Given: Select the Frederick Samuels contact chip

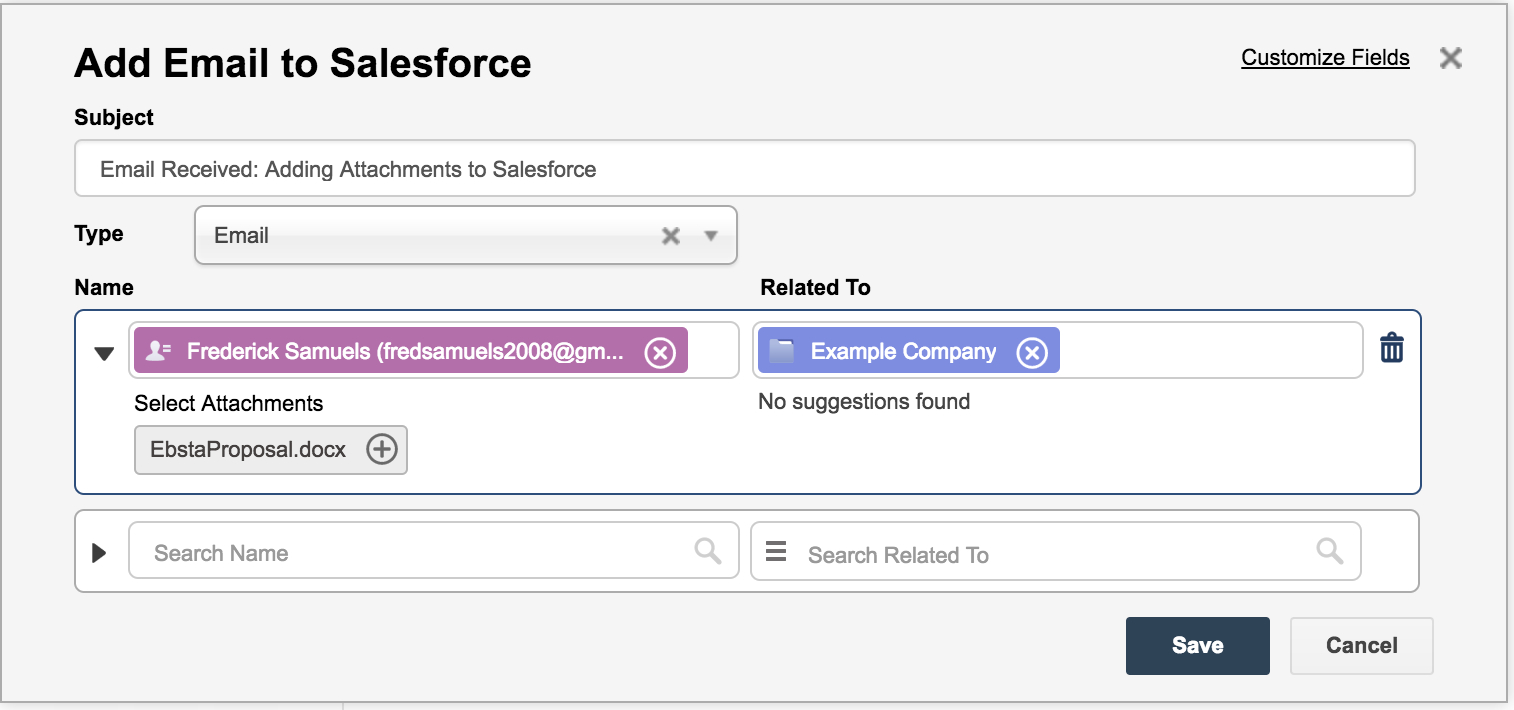Looking at the screenshot, I should pos(400,352).
